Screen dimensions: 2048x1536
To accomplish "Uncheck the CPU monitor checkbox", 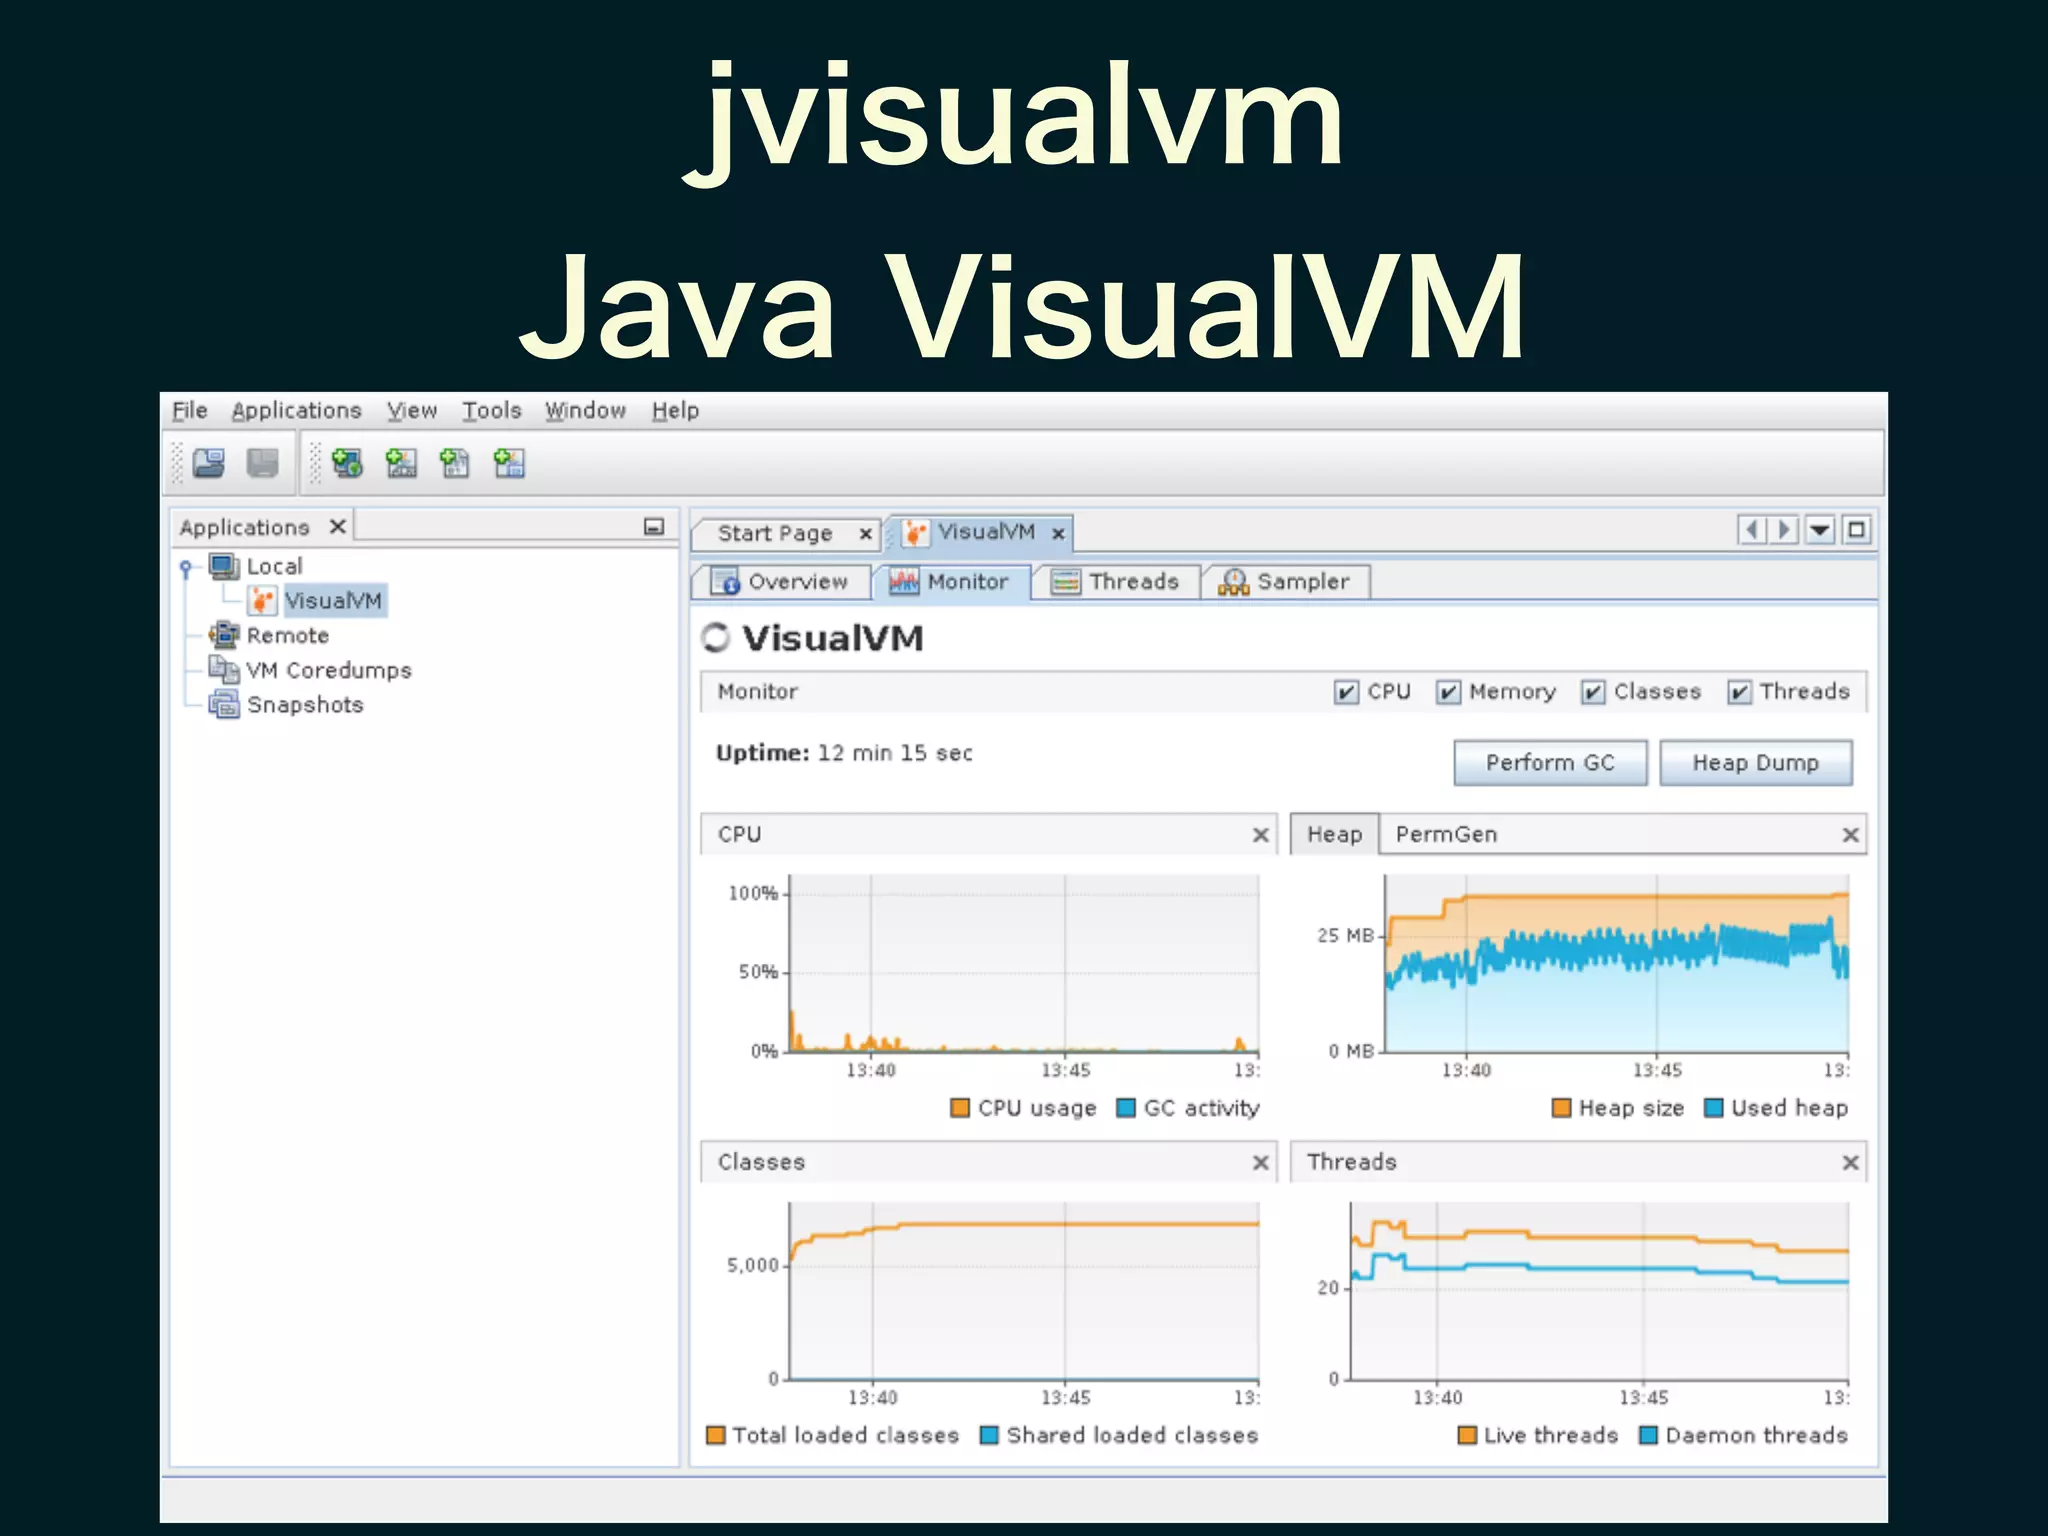I will point(1346,692).
